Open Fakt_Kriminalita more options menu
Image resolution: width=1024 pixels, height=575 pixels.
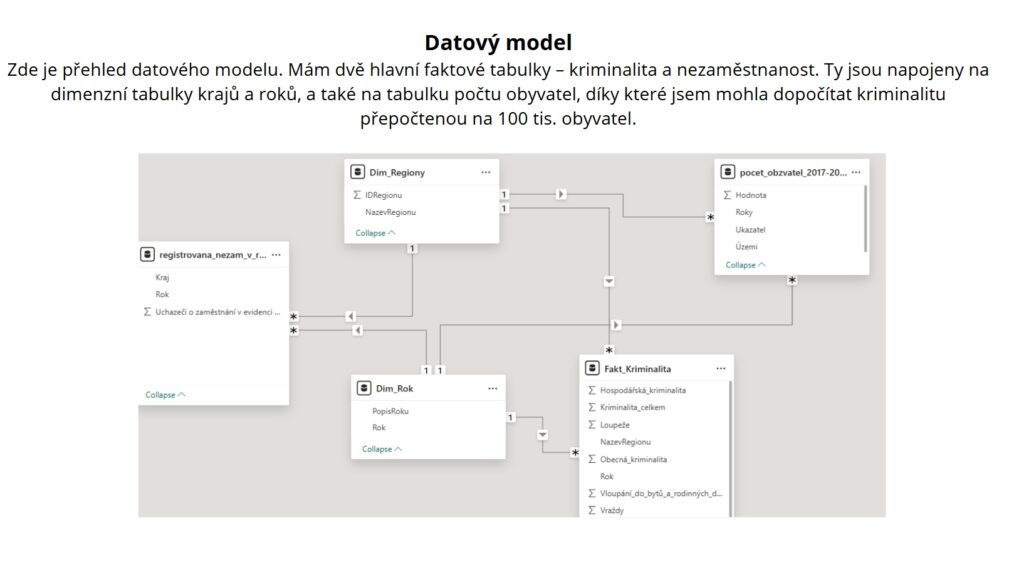pos(721,369)
